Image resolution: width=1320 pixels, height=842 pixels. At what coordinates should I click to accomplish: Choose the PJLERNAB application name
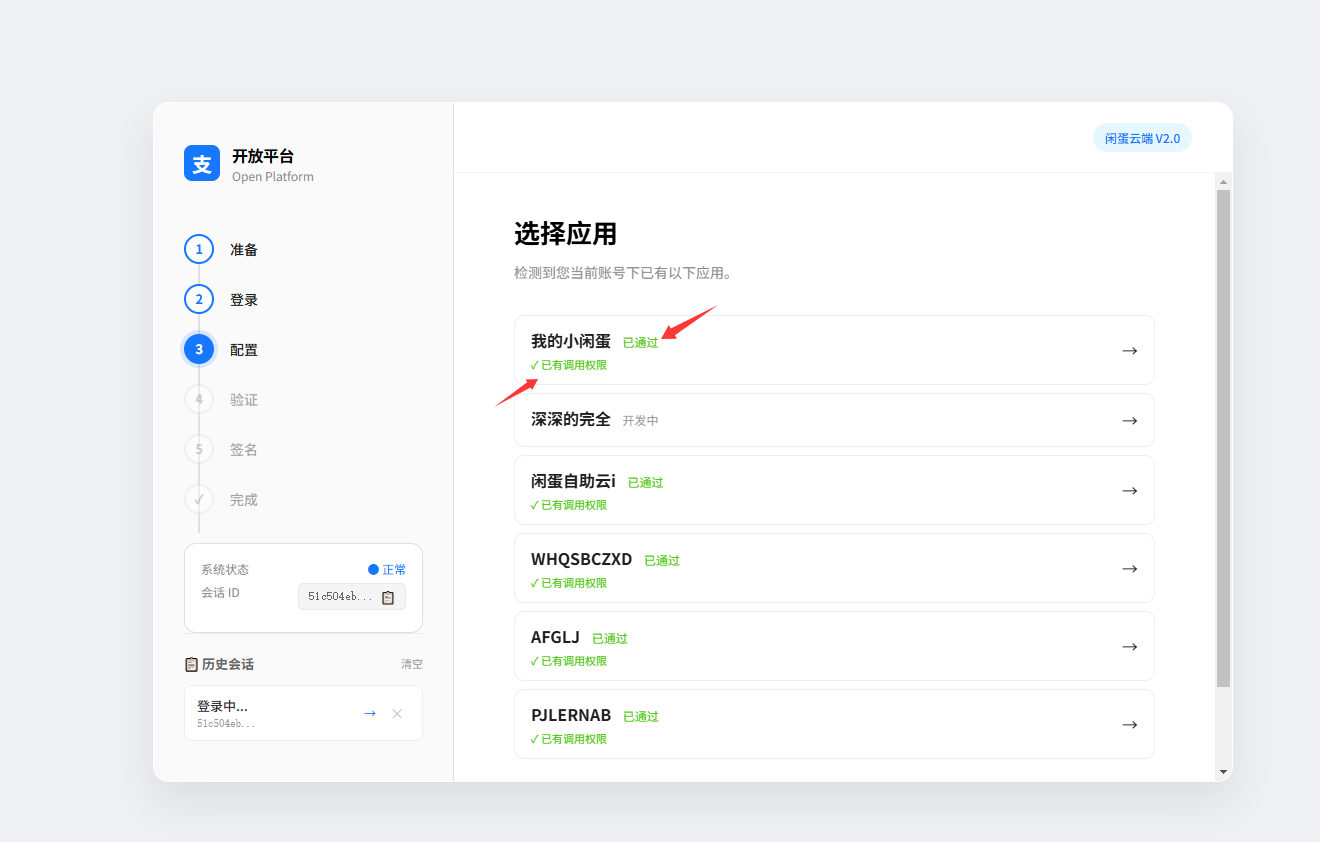tap(571, 716)
